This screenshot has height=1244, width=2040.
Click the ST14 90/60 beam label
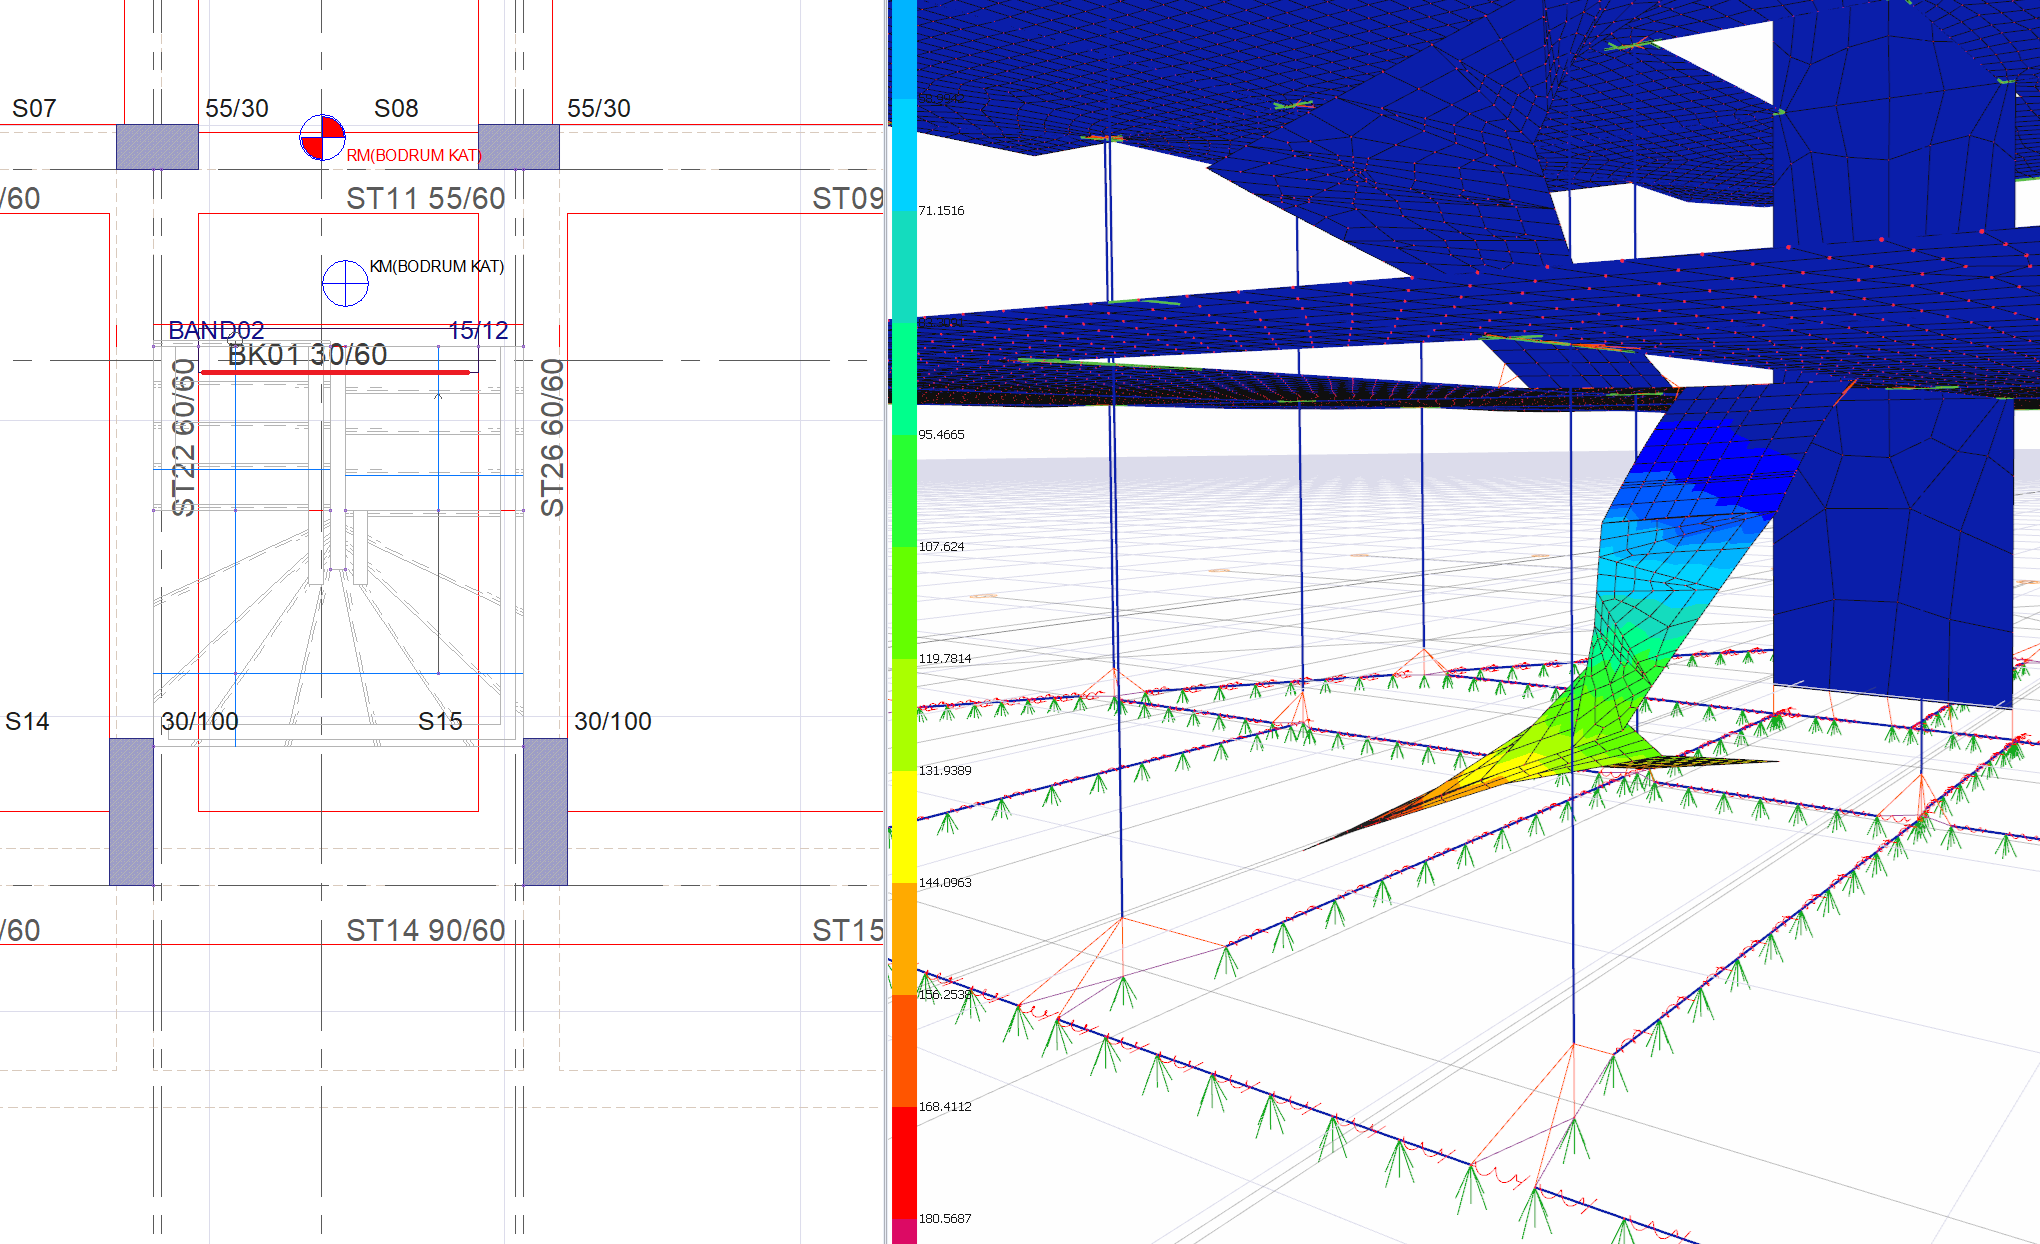425,931
